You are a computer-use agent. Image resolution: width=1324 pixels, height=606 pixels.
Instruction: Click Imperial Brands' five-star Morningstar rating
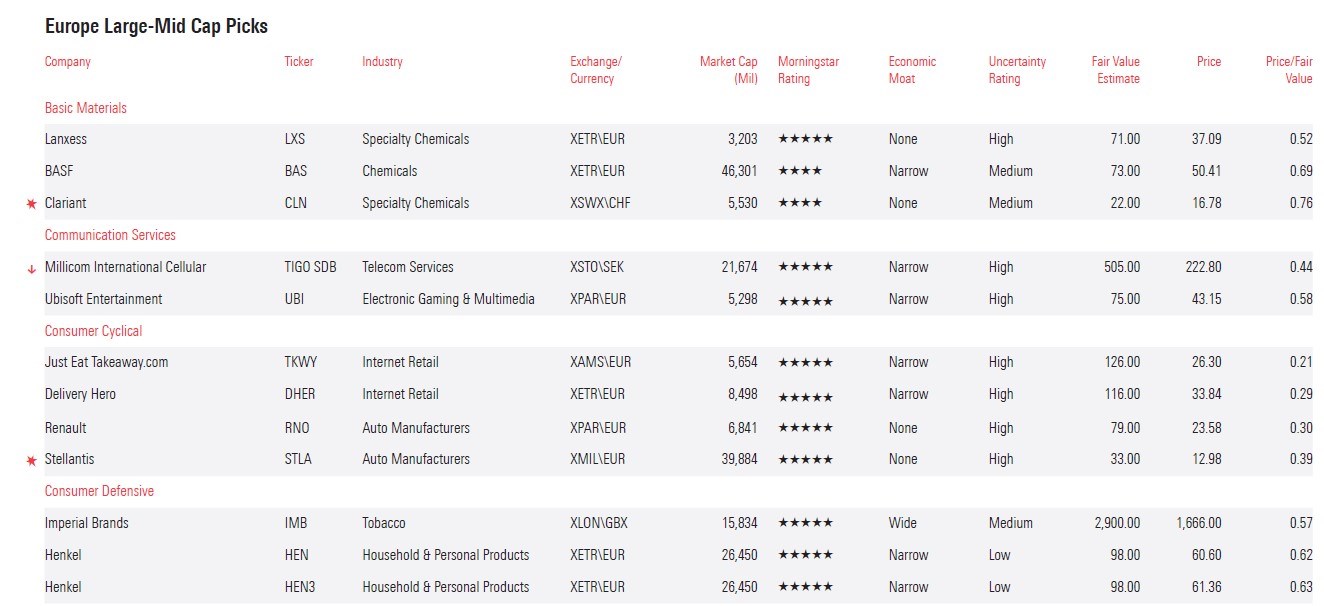pos(805,523)
